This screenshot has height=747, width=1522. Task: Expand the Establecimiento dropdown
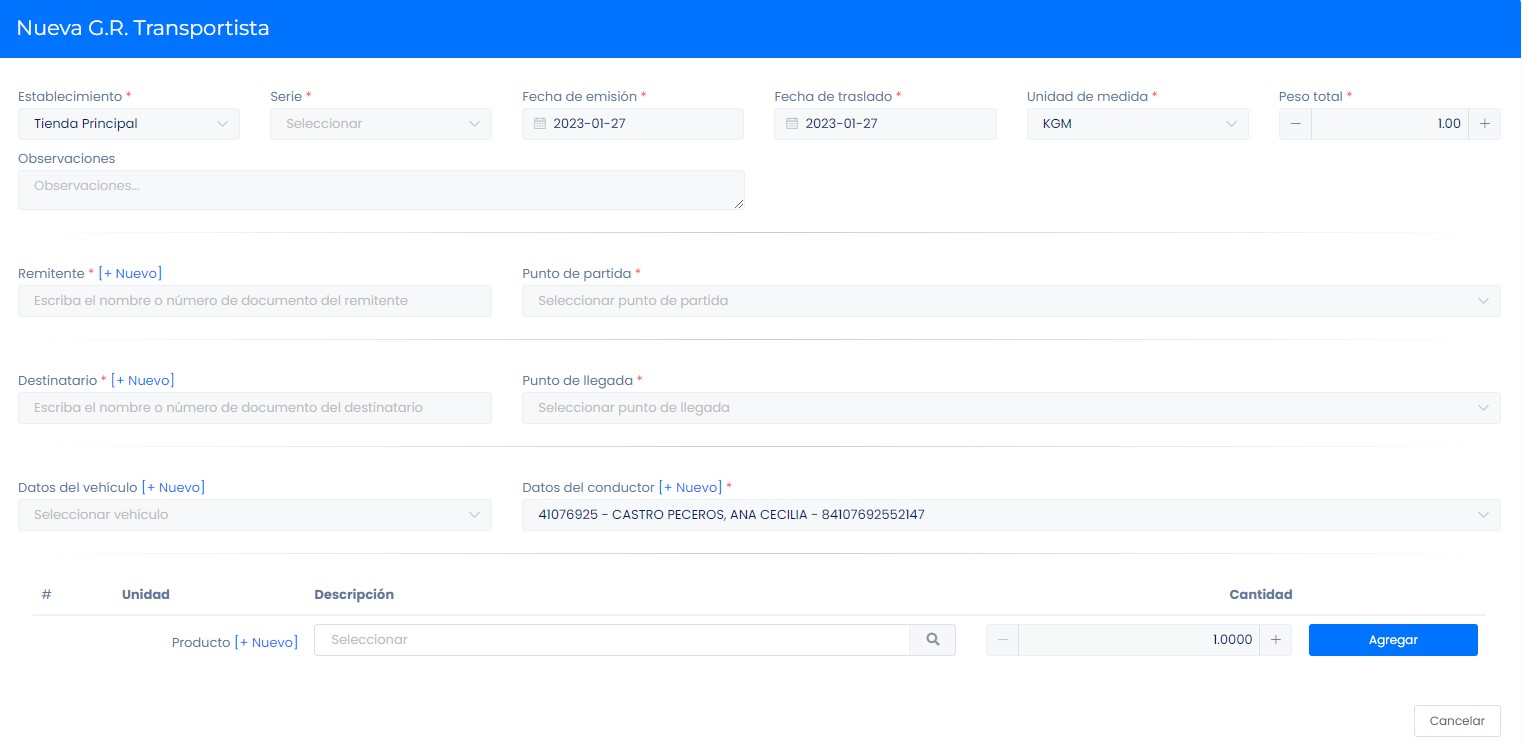click(x=128, y=124)
